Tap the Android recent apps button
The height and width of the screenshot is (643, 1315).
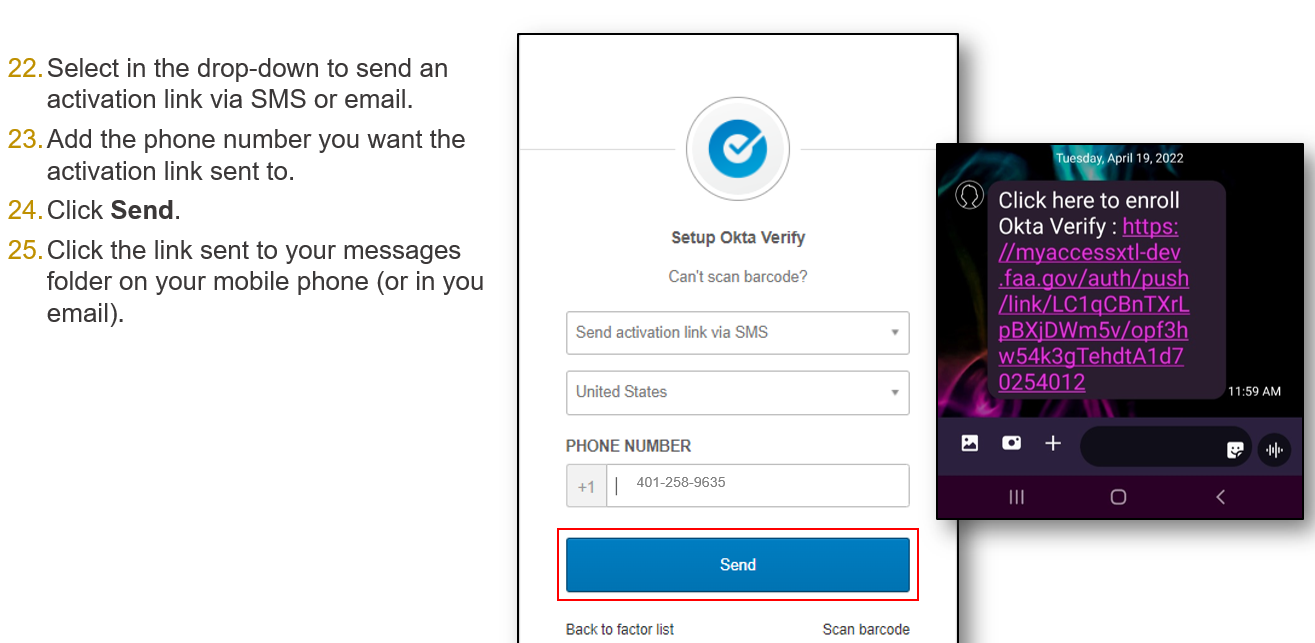[1016, 497]
